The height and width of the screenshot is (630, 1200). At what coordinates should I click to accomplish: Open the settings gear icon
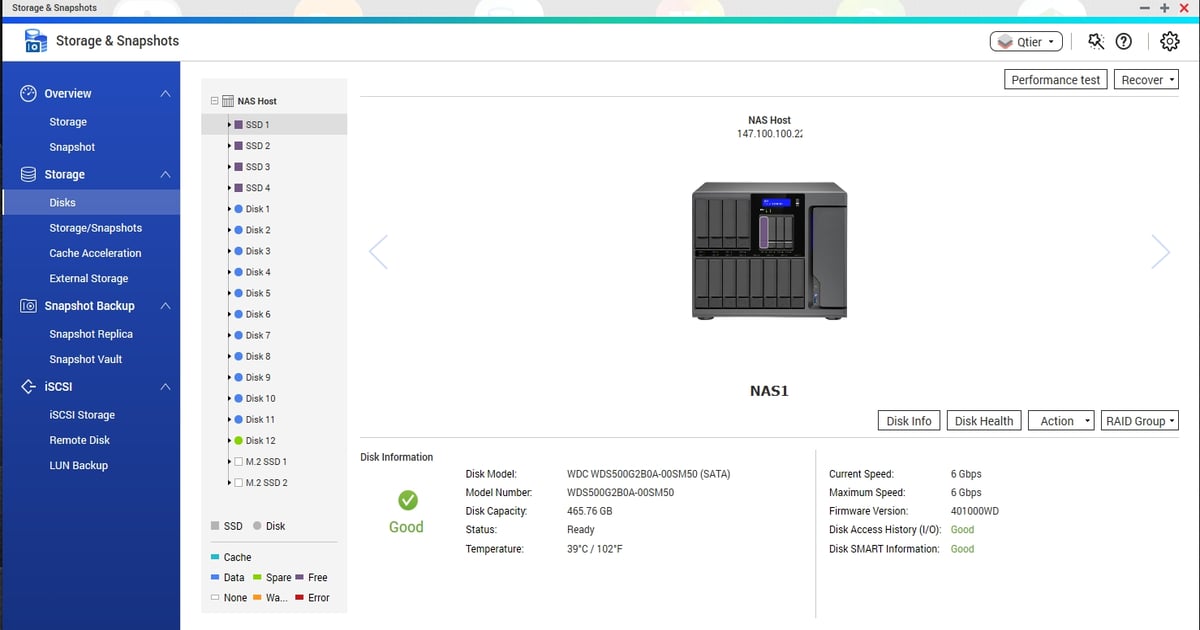pyautogui.click(x=1169, y=41)
